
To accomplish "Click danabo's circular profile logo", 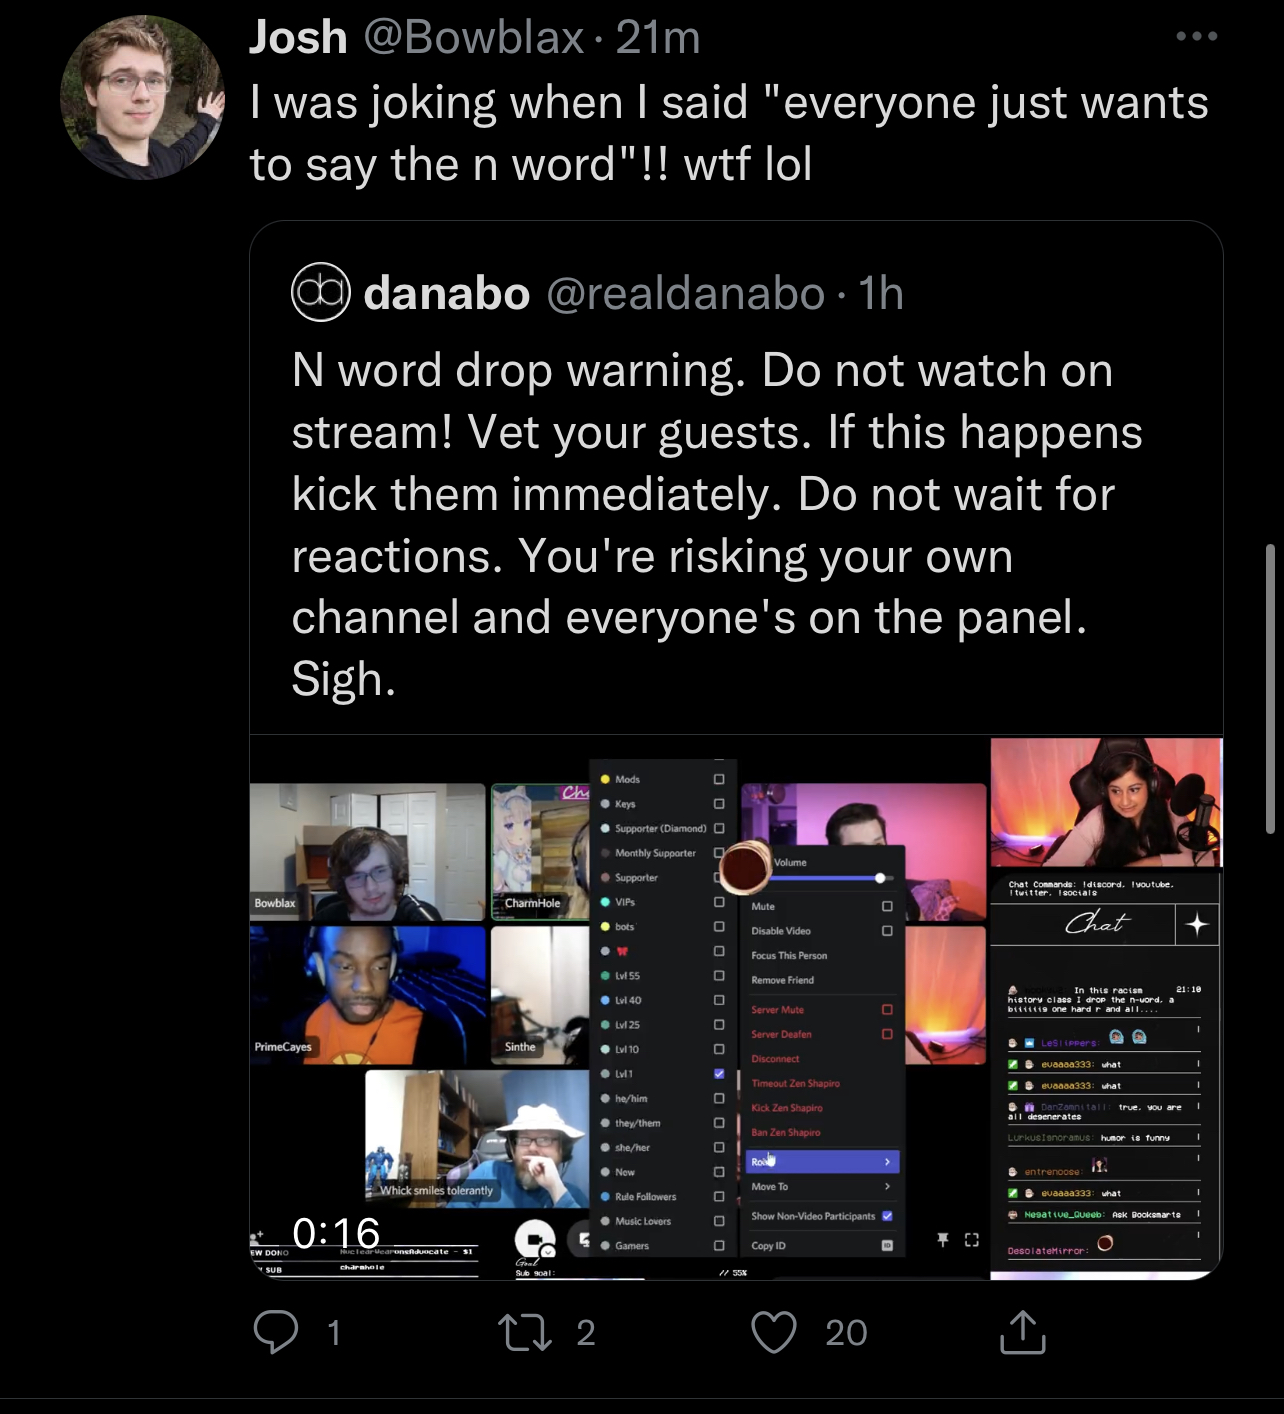I will 321,292.
